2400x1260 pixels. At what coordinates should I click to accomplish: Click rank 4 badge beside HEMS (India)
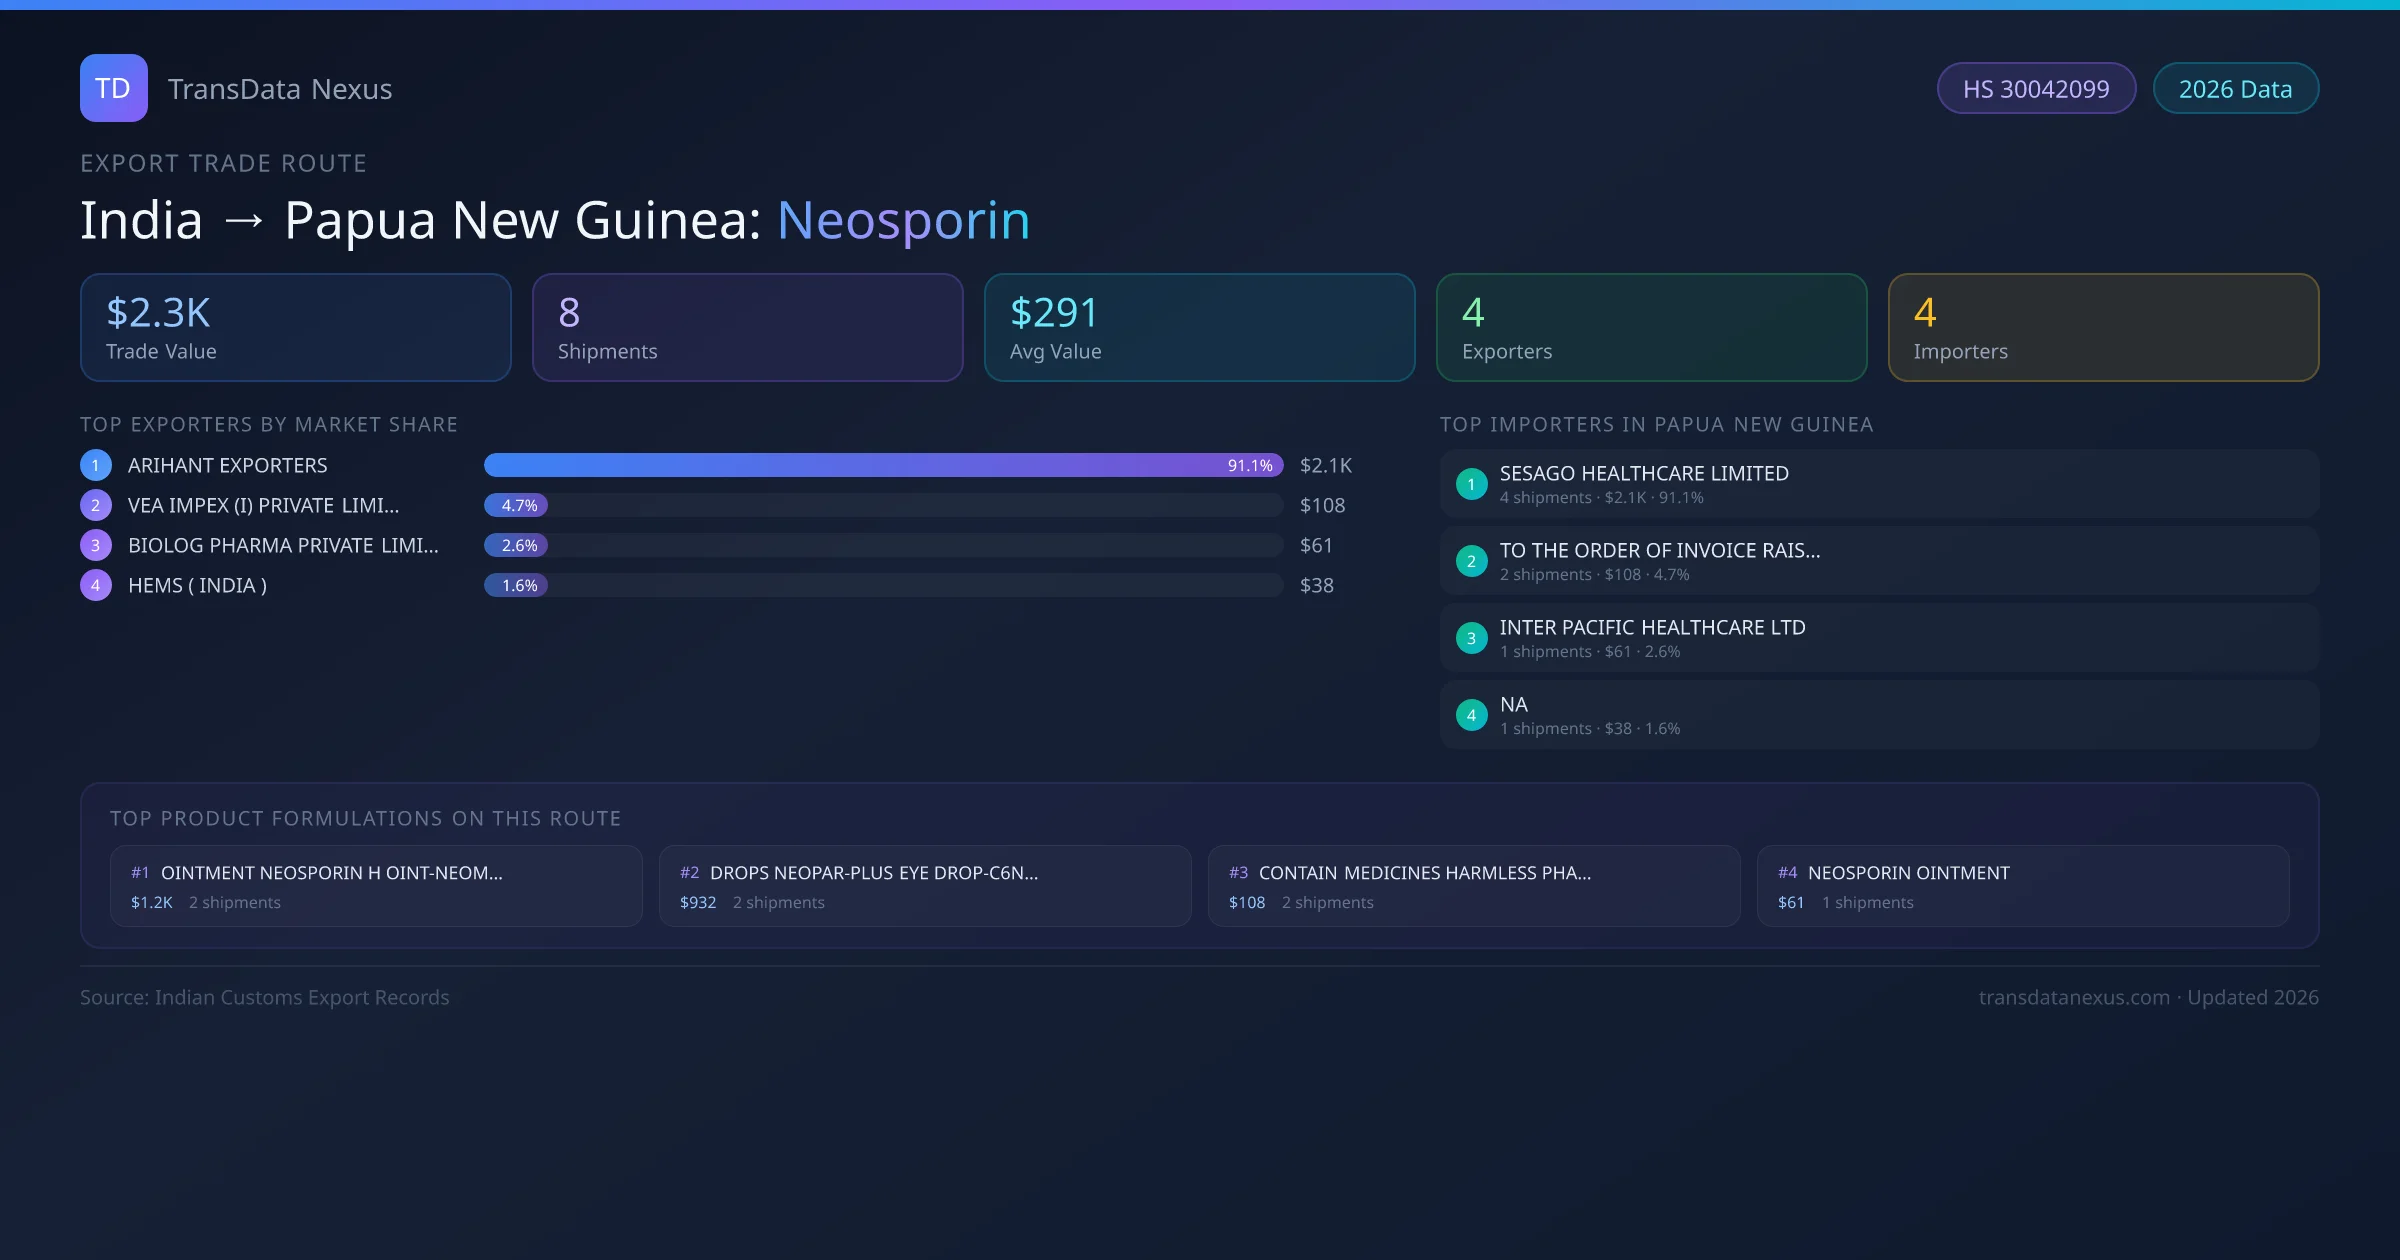96,585
